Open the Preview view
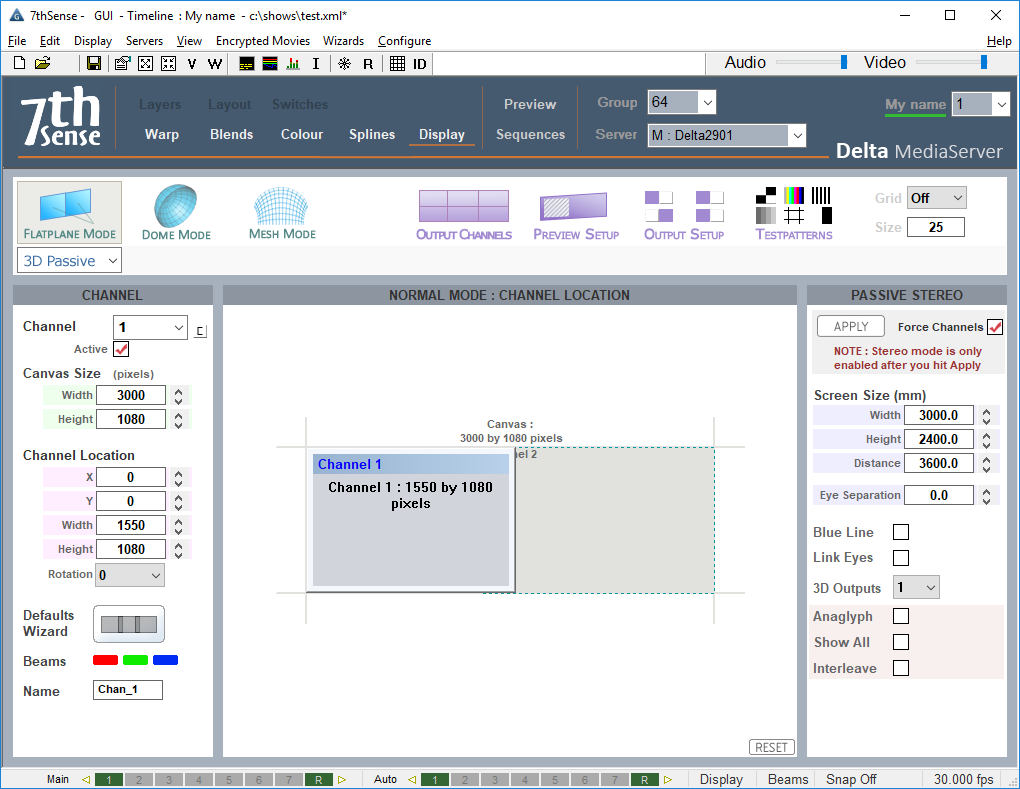The height and width of the screenshot is (789, 1020). coord(530,104)
